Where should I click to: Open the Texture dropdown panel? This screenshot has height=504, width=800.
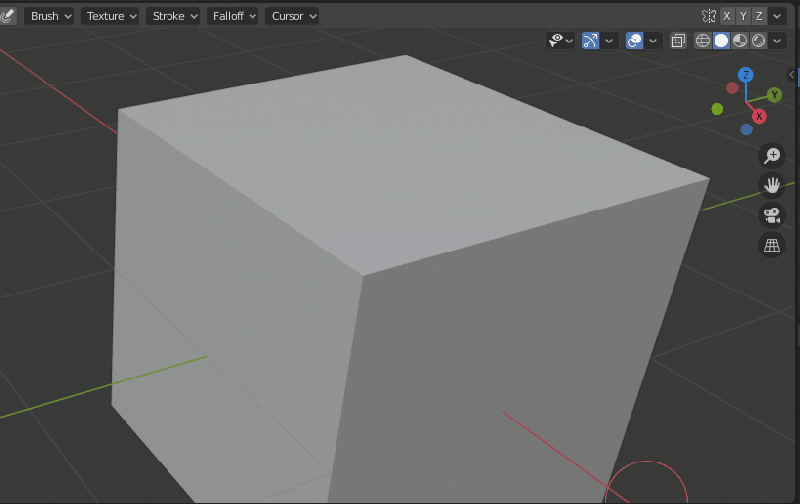(x=110, y=16)
